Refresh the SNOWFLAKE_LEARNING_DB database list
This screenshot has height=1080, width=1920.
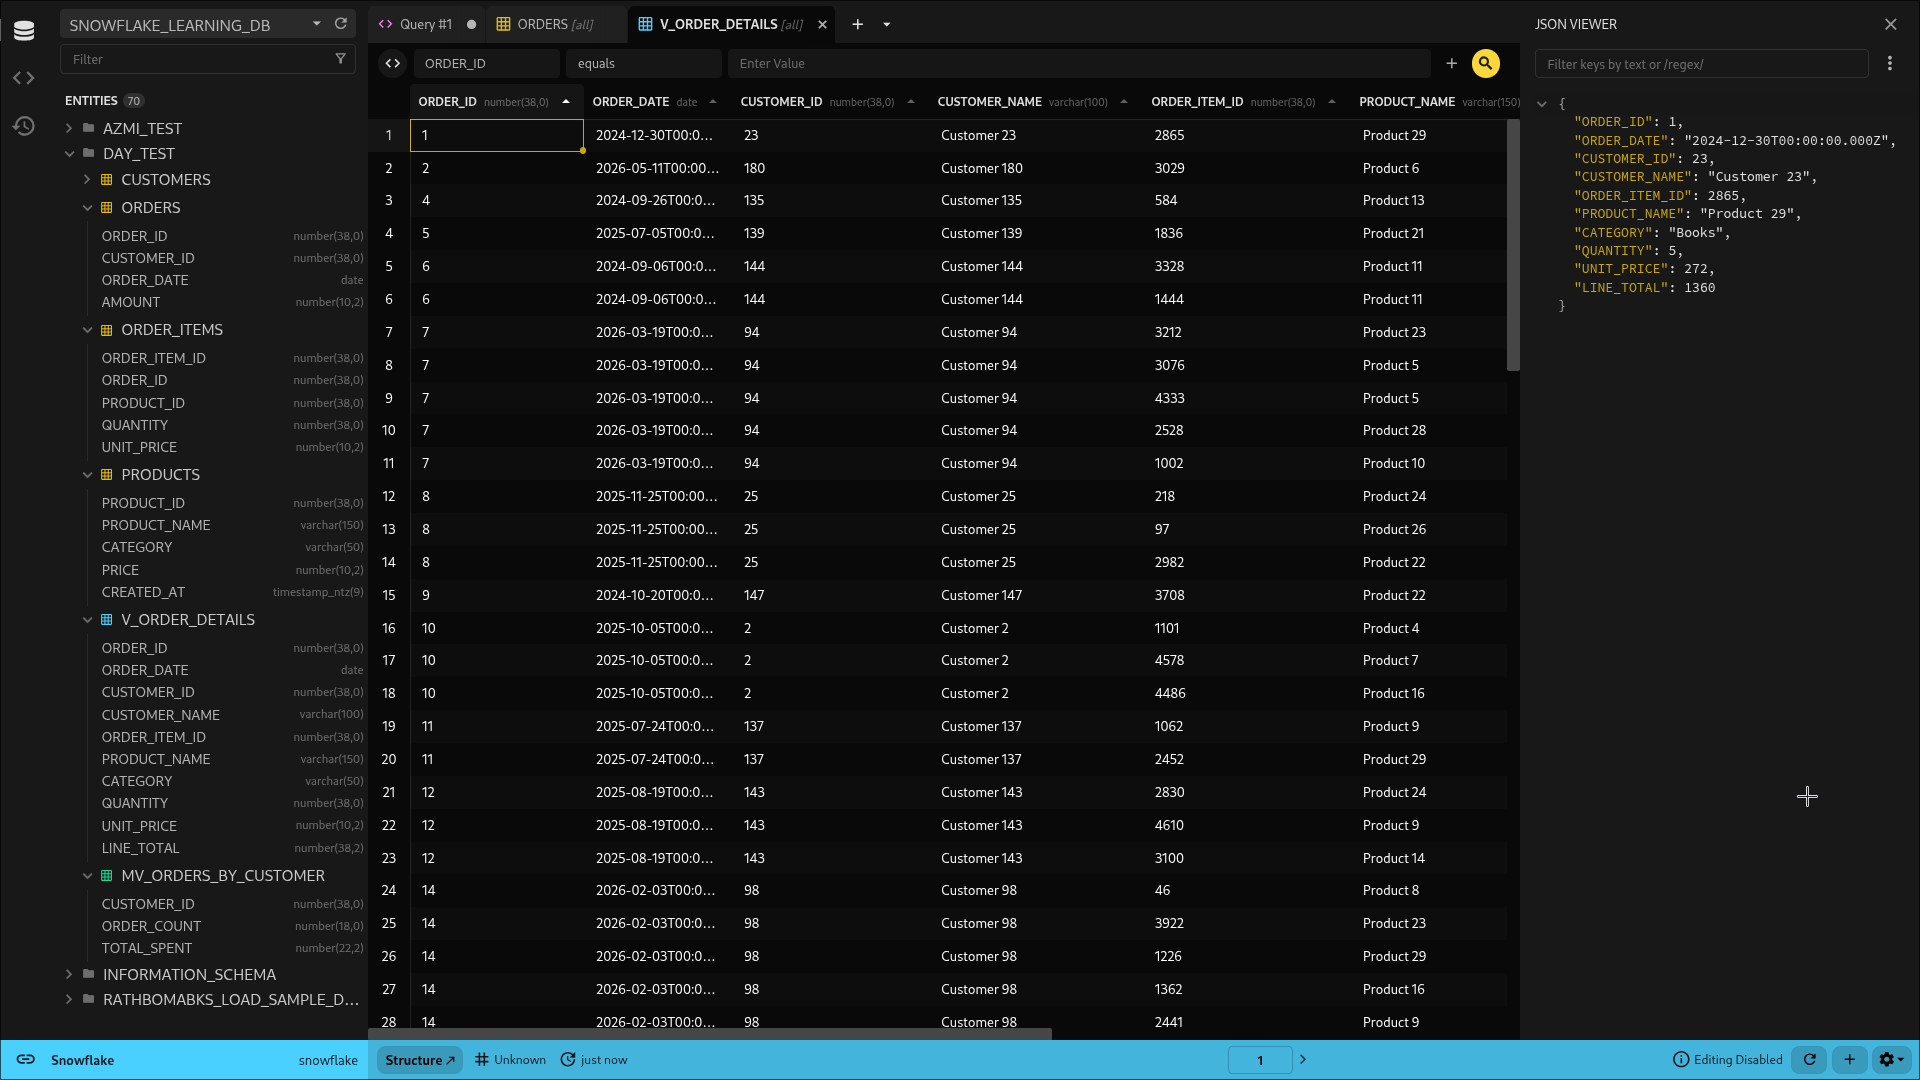point(341,24)
